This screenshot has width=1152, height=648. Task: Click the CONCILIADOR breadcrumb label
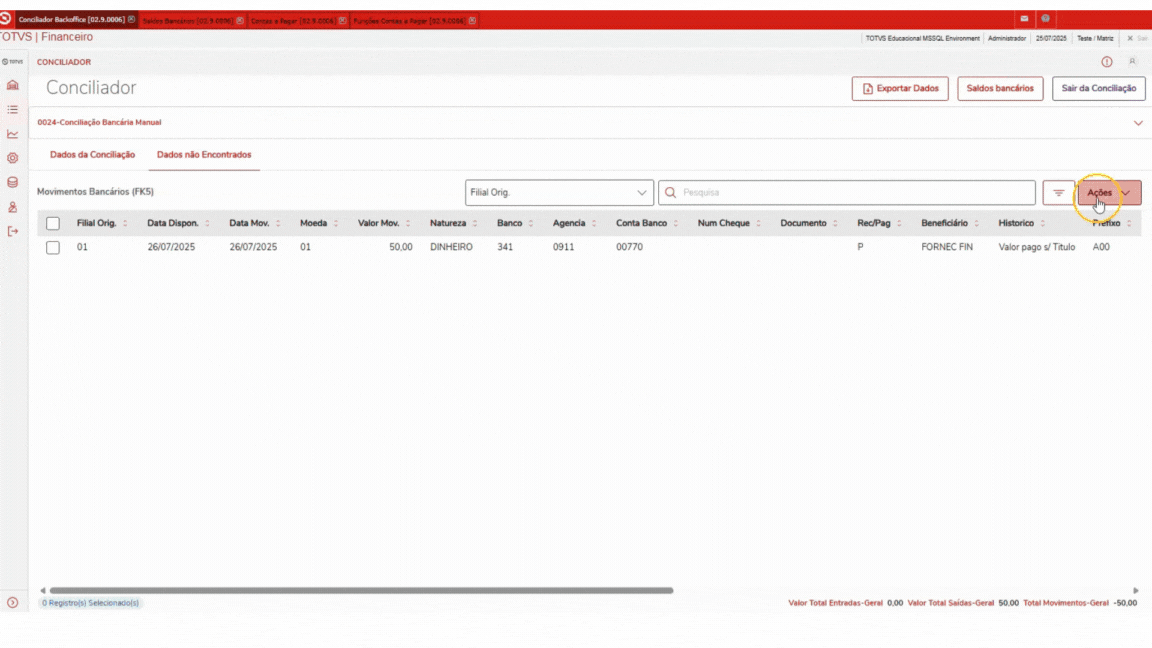pos(64,62)
